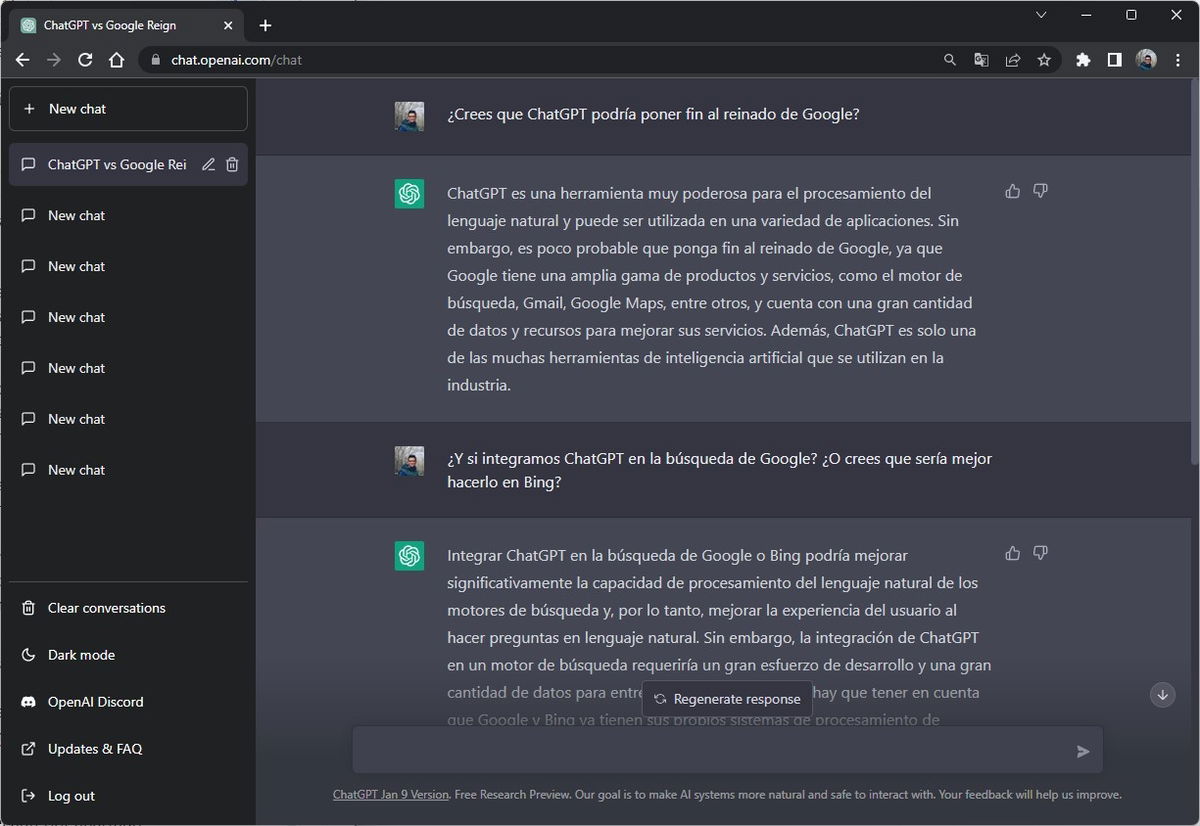This screenshot has height=826, width=1200.
Task: Give thumbs up to the first ChatGPT response
Action: (x=1012, y=191)
